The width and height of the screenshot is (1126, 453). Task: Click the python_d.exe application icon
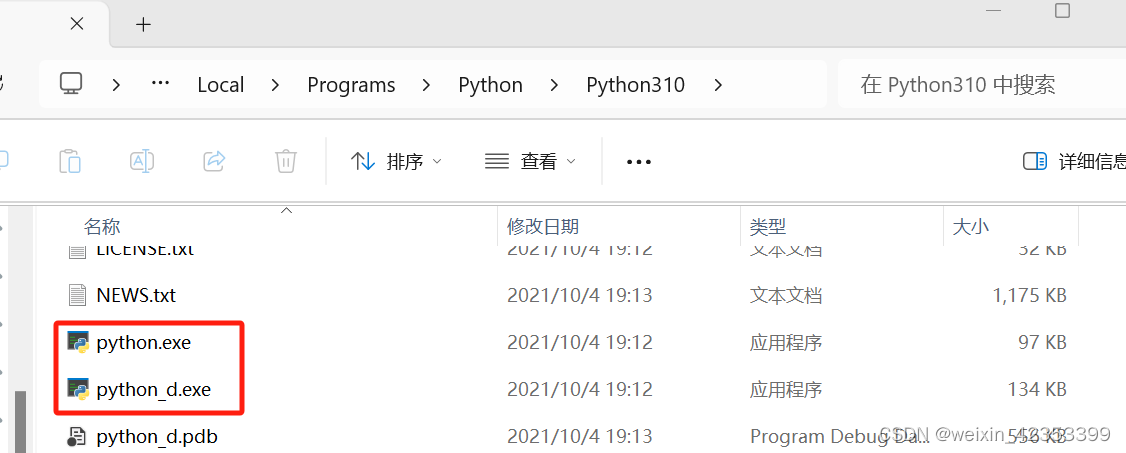78,389
